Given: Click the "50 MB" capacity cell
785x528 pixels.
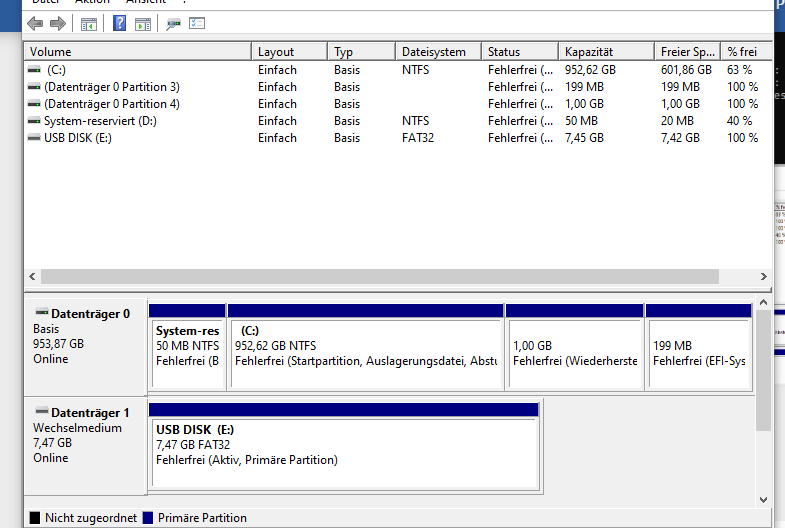Looking at the screenshot, I should [581, 121].
